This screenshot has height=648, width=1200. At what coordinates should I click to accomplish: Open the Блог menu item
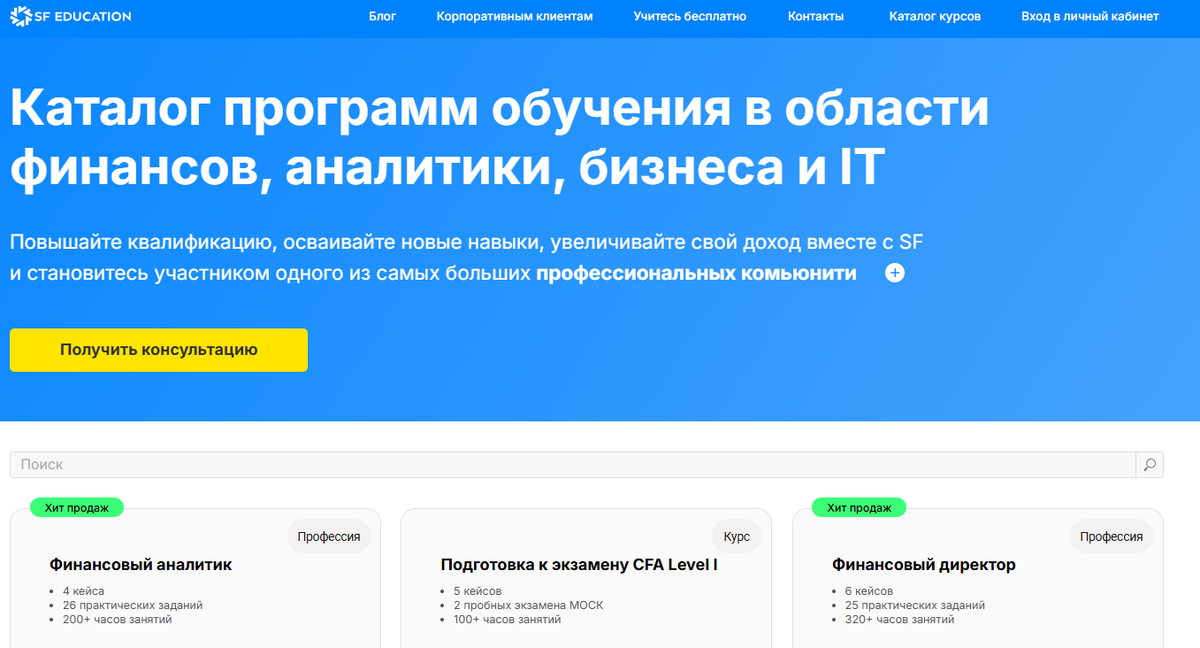click(382, 17)
